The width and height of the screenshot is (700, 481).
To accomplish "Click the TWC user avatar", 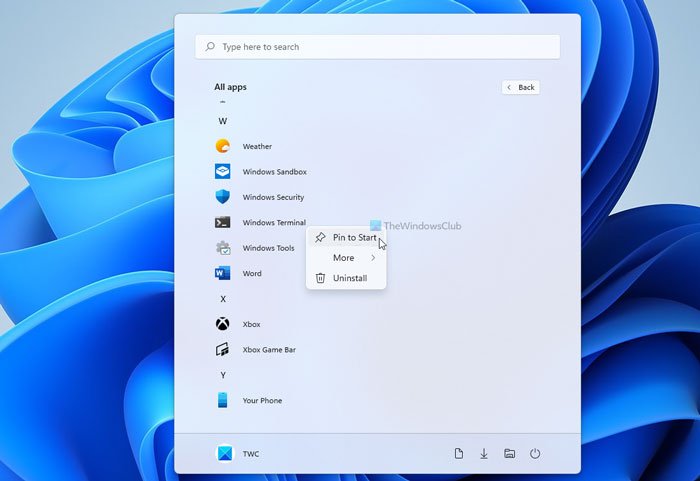I will 225,454.
